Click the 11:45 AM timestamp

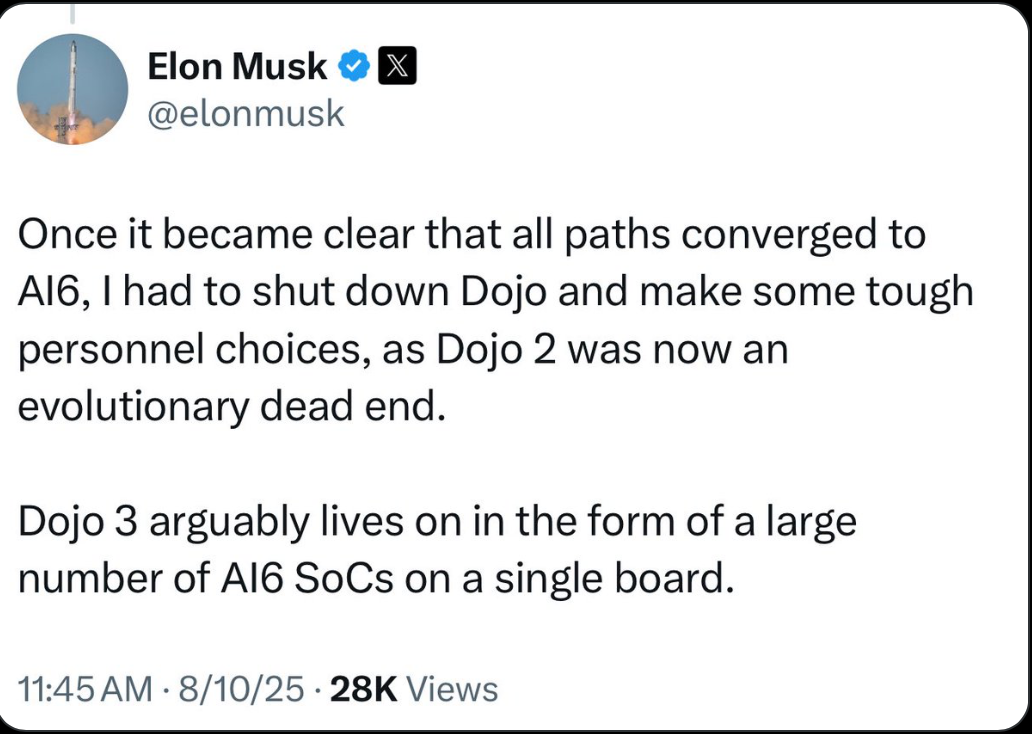(x=86, y=689)
